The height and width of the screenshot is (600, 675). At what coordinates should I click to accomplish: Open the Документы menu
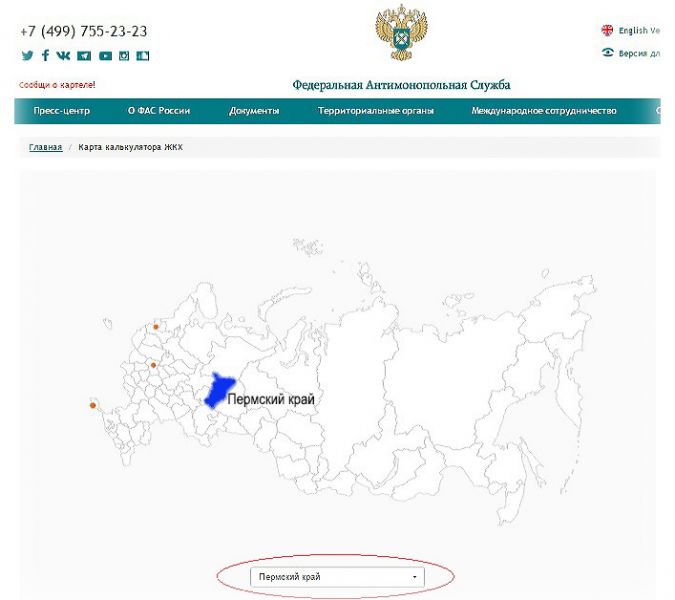(x=254, y=111)
